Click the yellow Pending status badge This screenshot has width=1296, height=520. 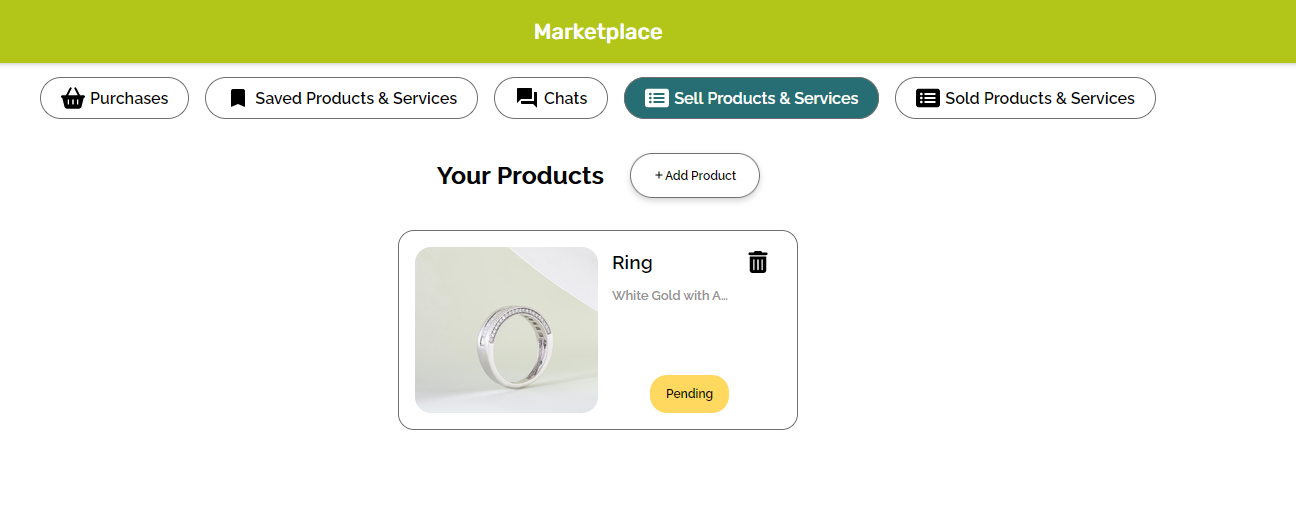pyautogui.click(x=689, y=393)
